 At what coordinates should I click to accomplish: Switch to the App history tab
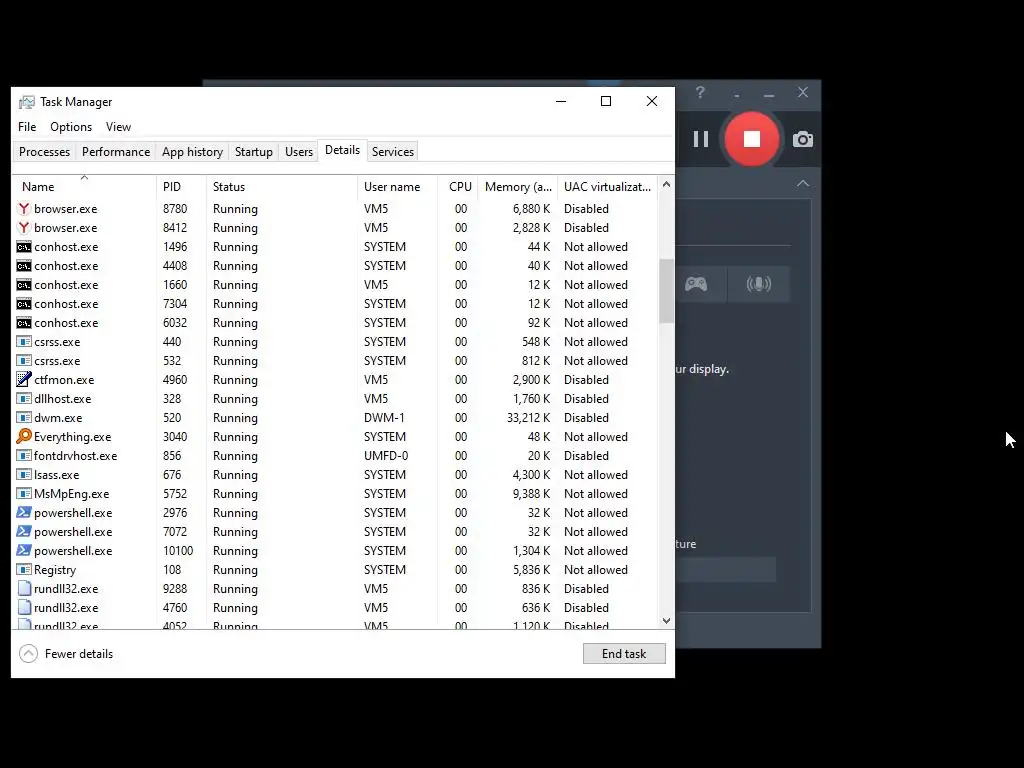pyautogui.click(x=192, y=152)
